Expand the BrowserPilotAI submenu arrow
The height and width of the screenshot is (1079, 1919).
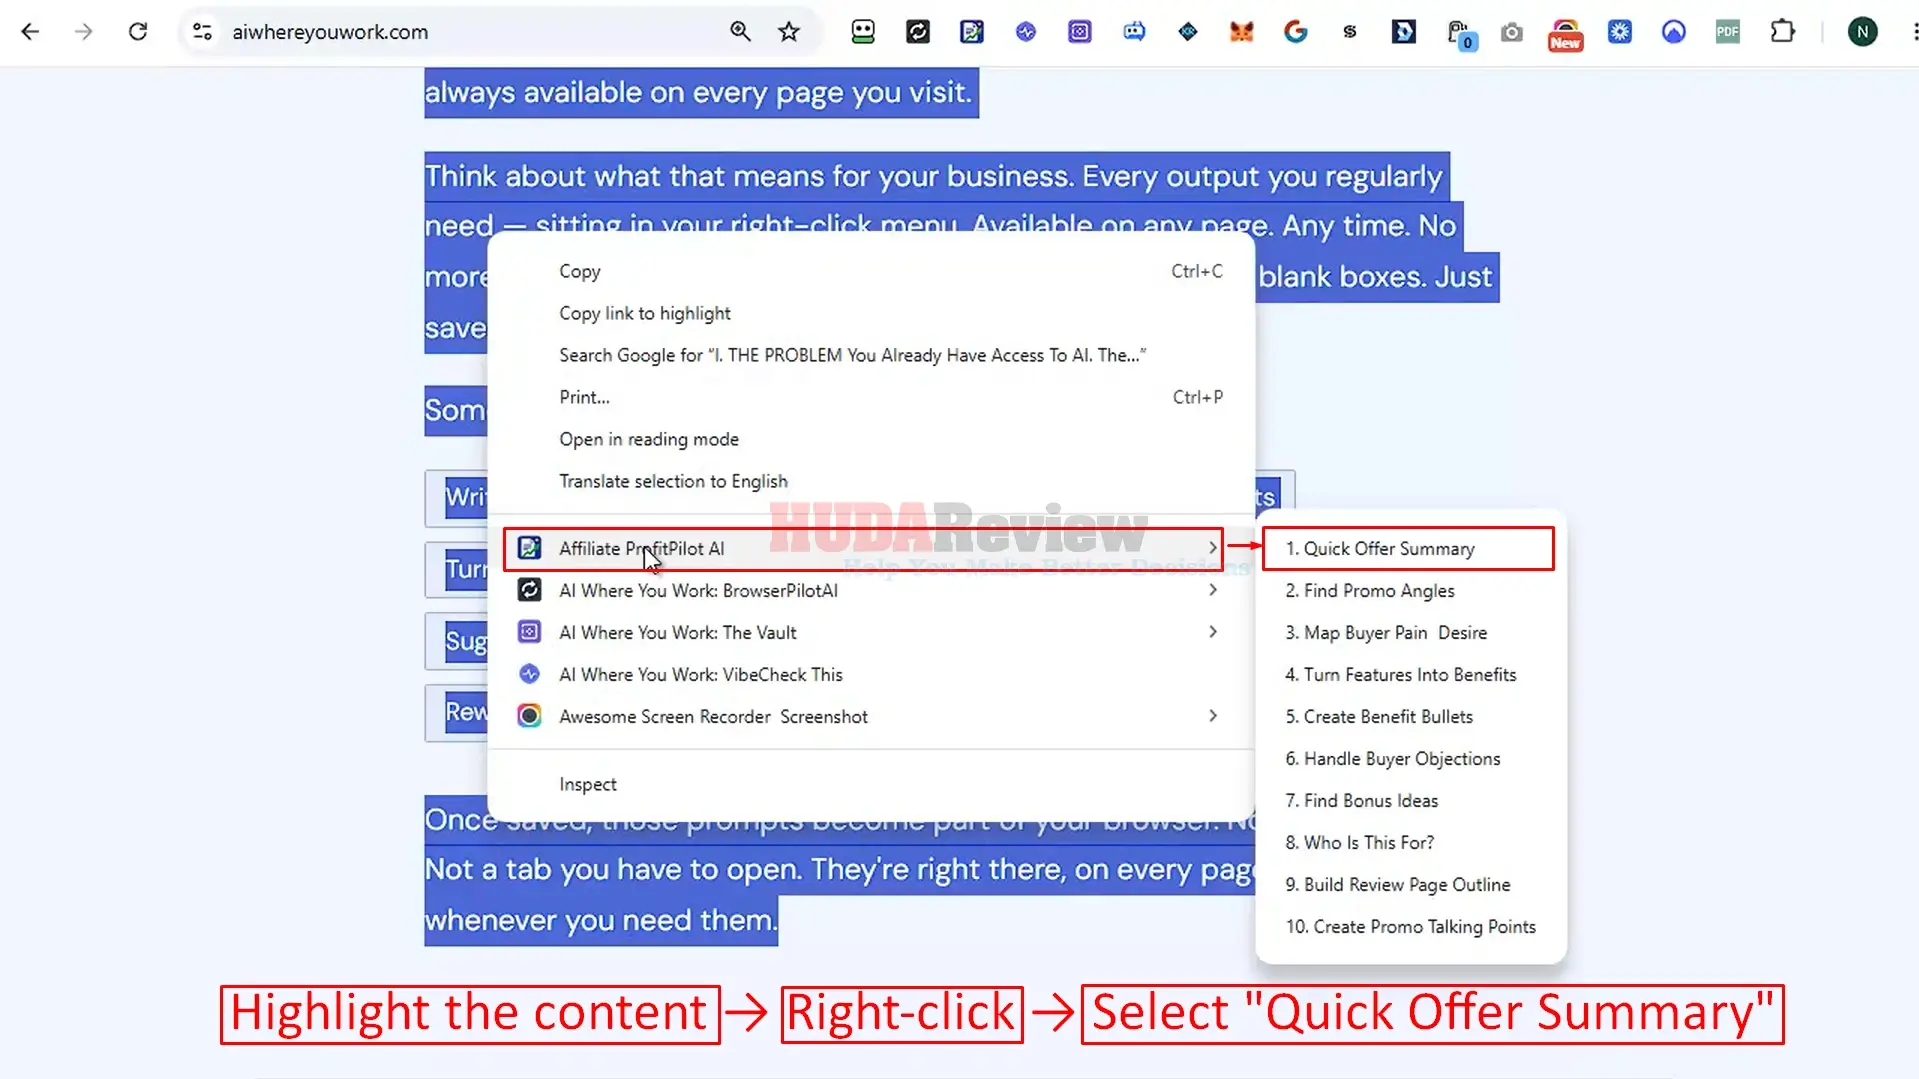[x=1212, y=590]
